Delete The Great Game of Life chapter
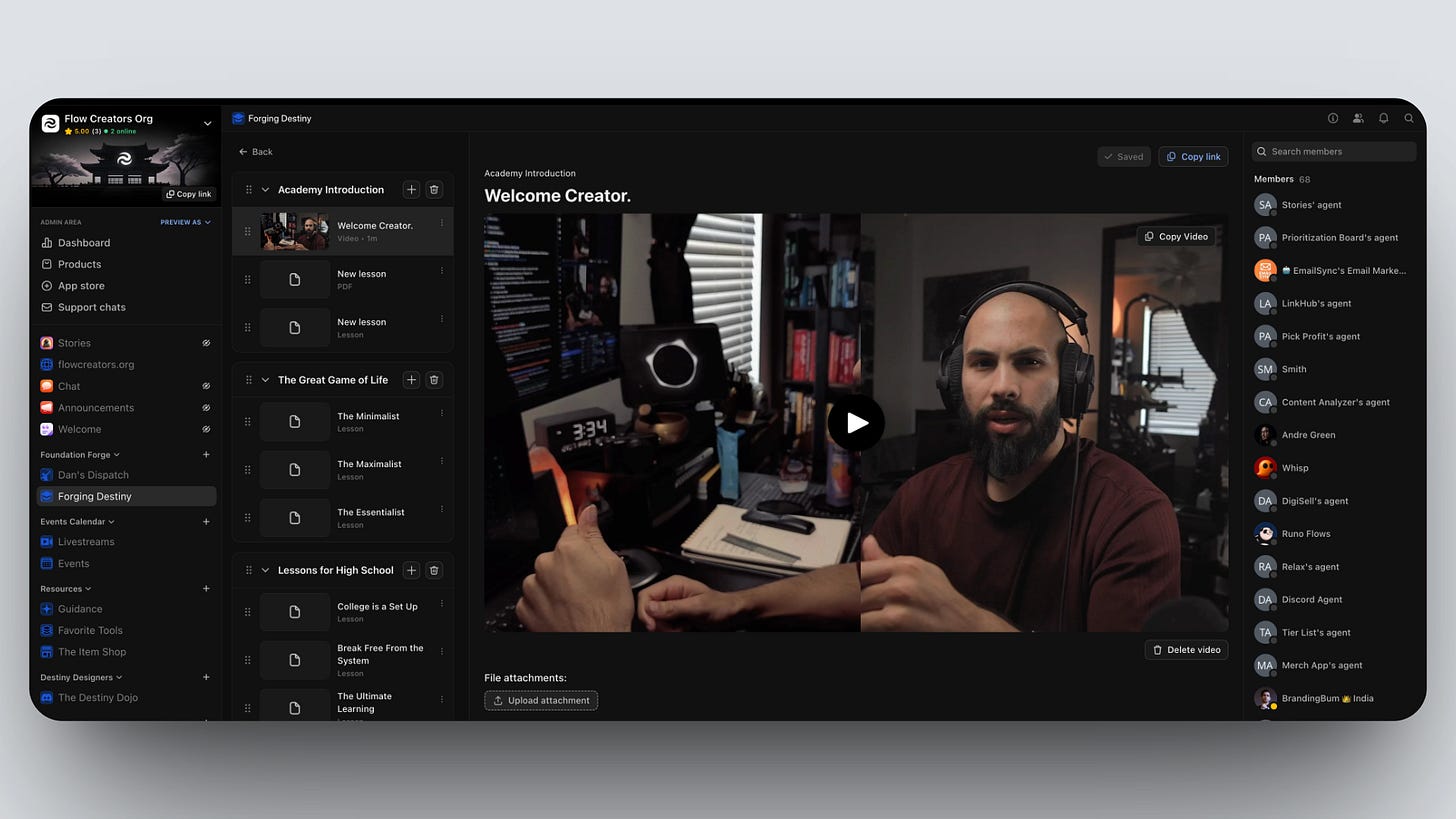 tap(434, 380)
